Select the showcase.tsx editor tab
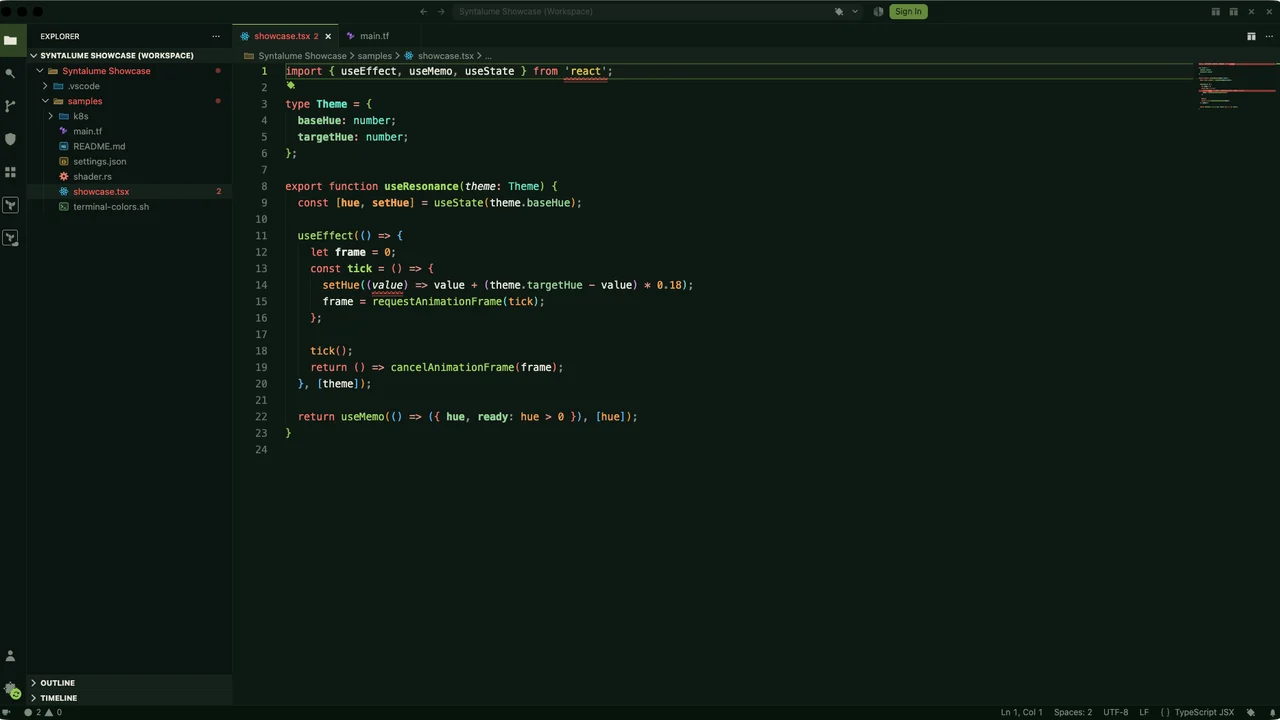The image size is (1280, 720). coord(285,36)
